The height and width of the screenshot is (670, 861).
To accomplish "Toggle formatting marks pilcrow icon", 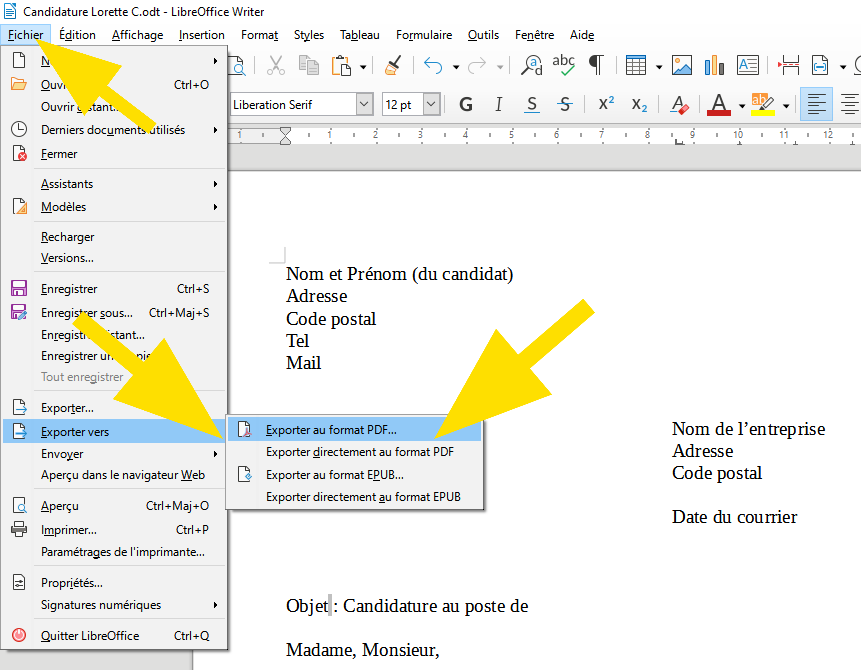I will point(596,65).
